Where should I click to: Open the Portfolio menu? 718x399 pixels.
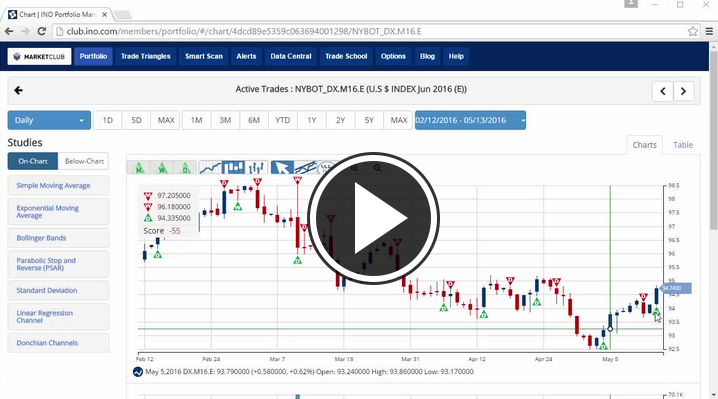93,56
